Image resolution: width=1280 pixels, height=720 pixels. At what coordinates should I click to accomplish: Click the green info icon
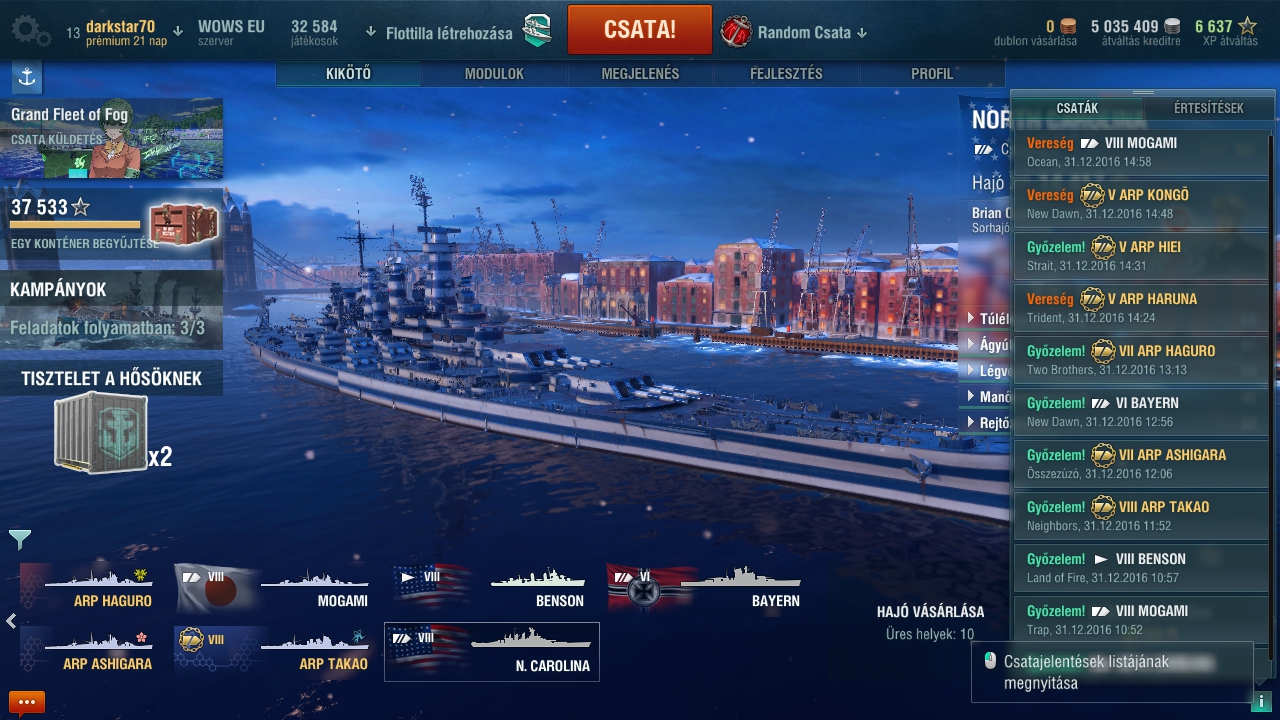click(x=1260, y=701)
